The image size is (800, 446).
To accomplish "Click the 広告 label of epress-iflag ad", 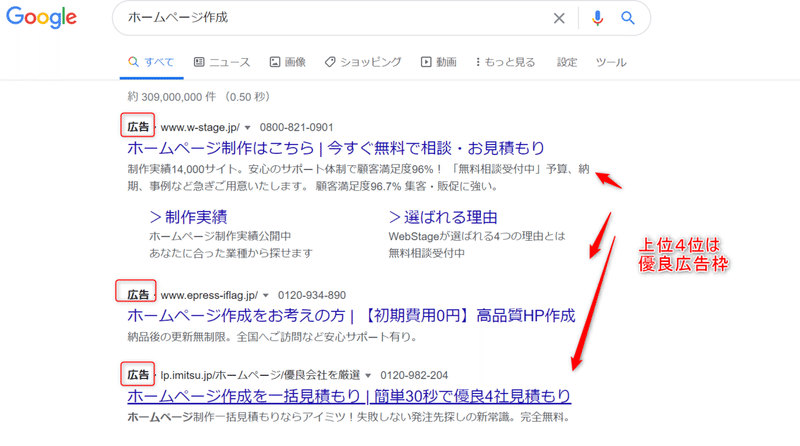I will (138, 295).
